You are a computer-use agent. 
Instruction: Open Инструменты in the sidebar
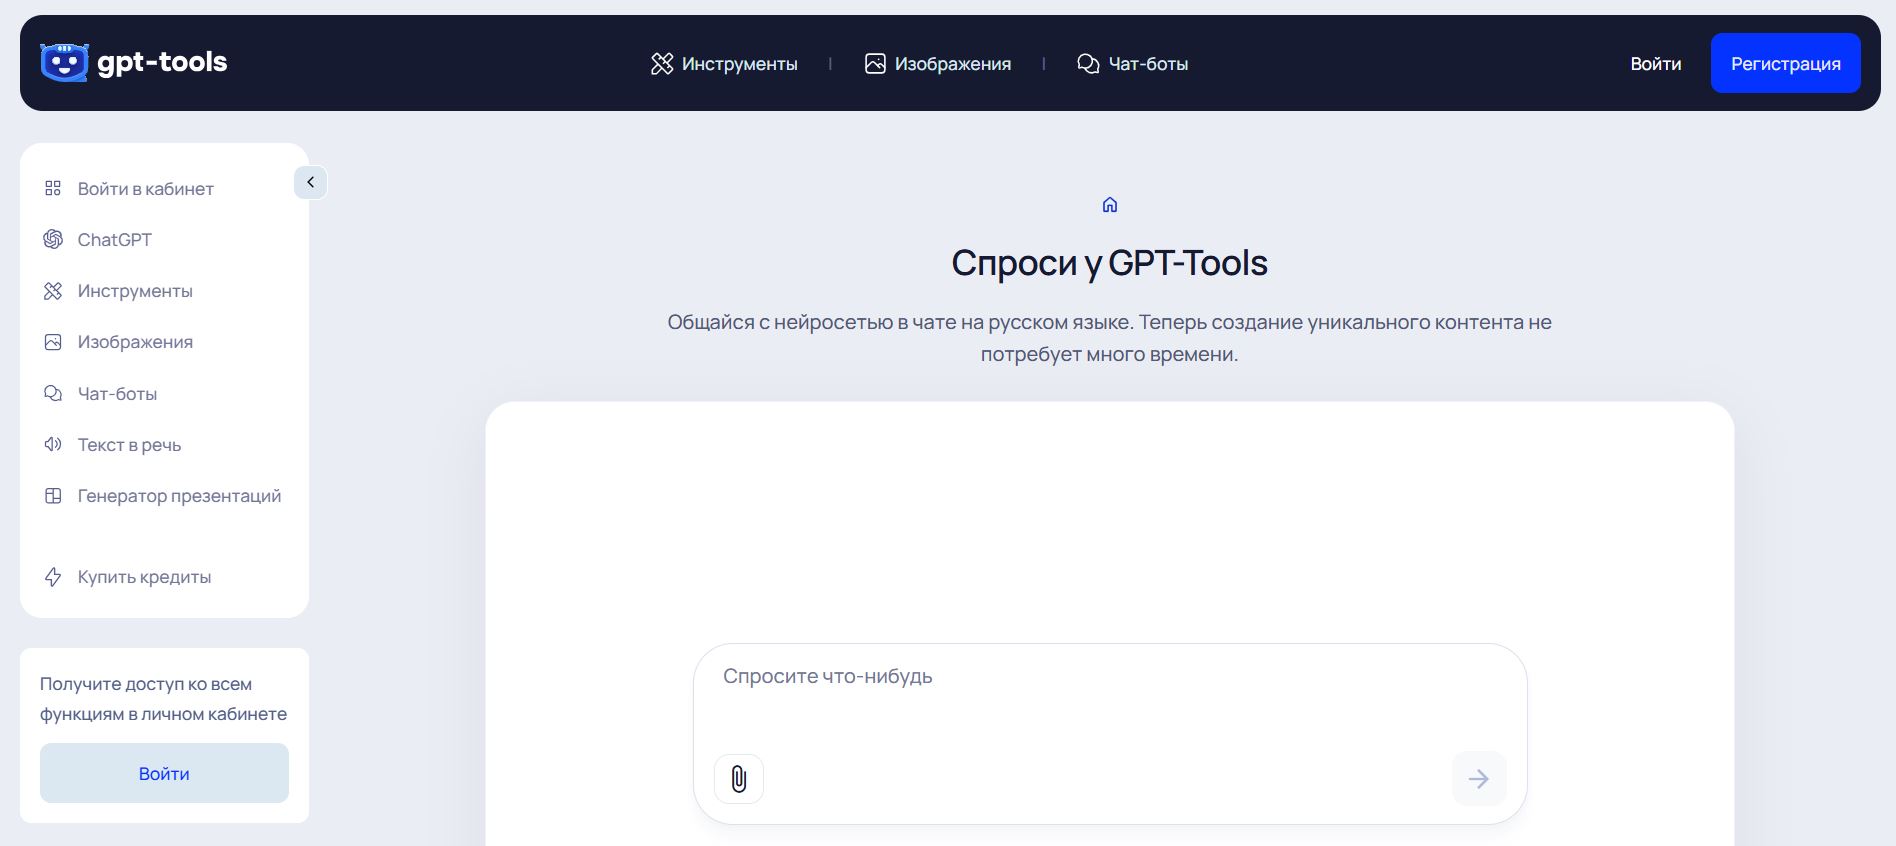pos(135,291)
